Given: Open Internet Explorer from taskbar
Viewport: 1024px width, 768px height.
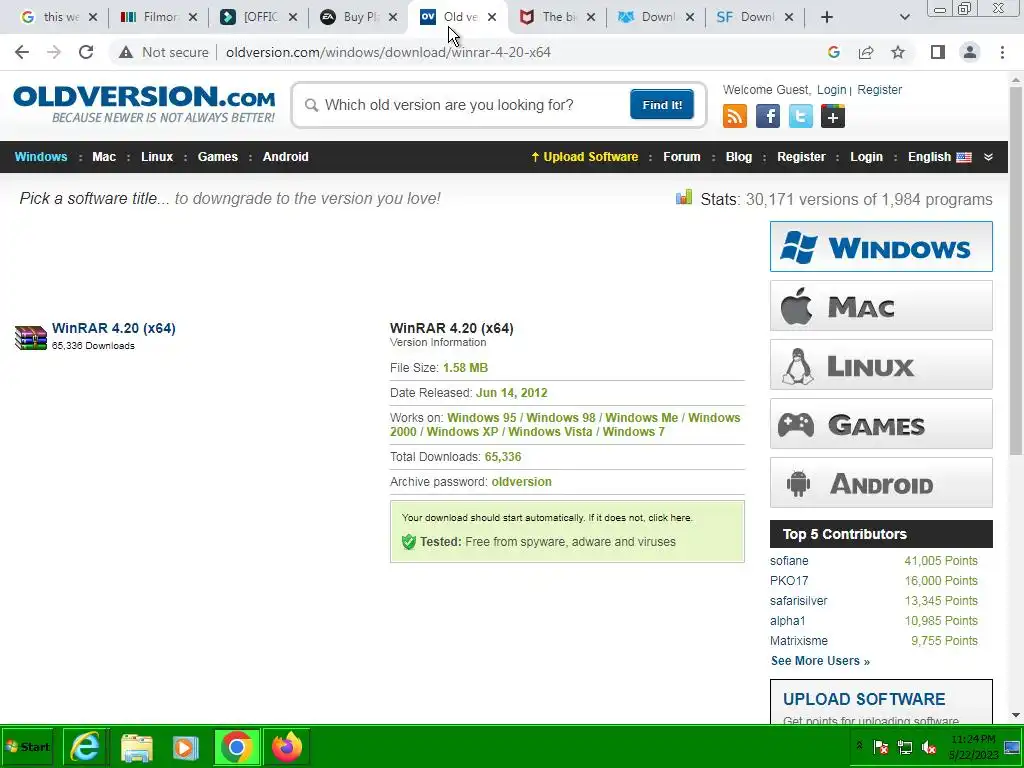Looking at the screenshot, I should (x=85, y=746).
